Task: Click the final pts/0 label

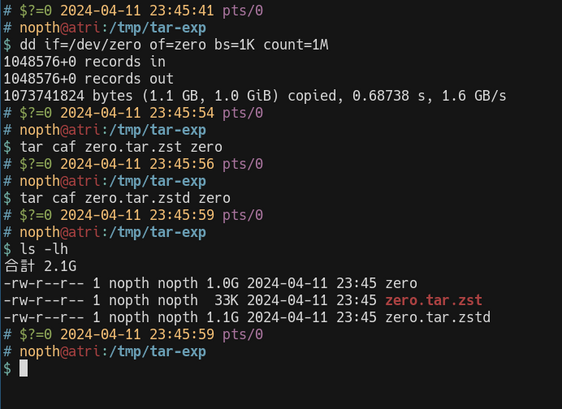Action: click(x=243, y=335)
